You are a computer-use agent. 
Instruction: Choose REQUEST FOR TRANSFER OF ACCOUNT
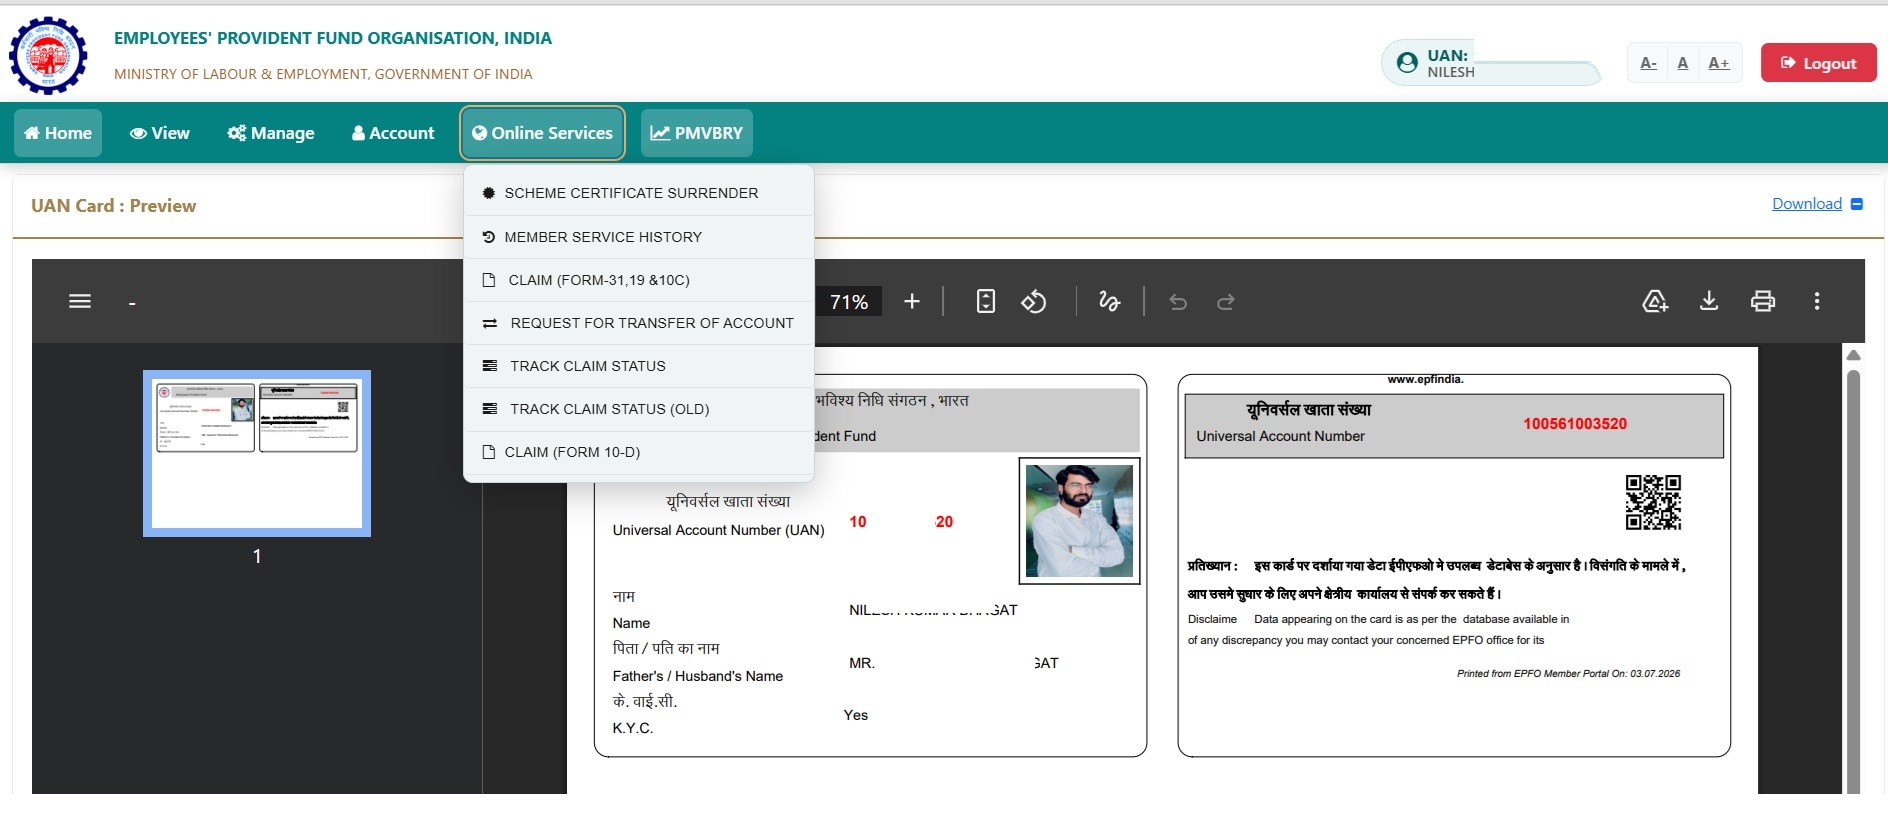point(639,323)
